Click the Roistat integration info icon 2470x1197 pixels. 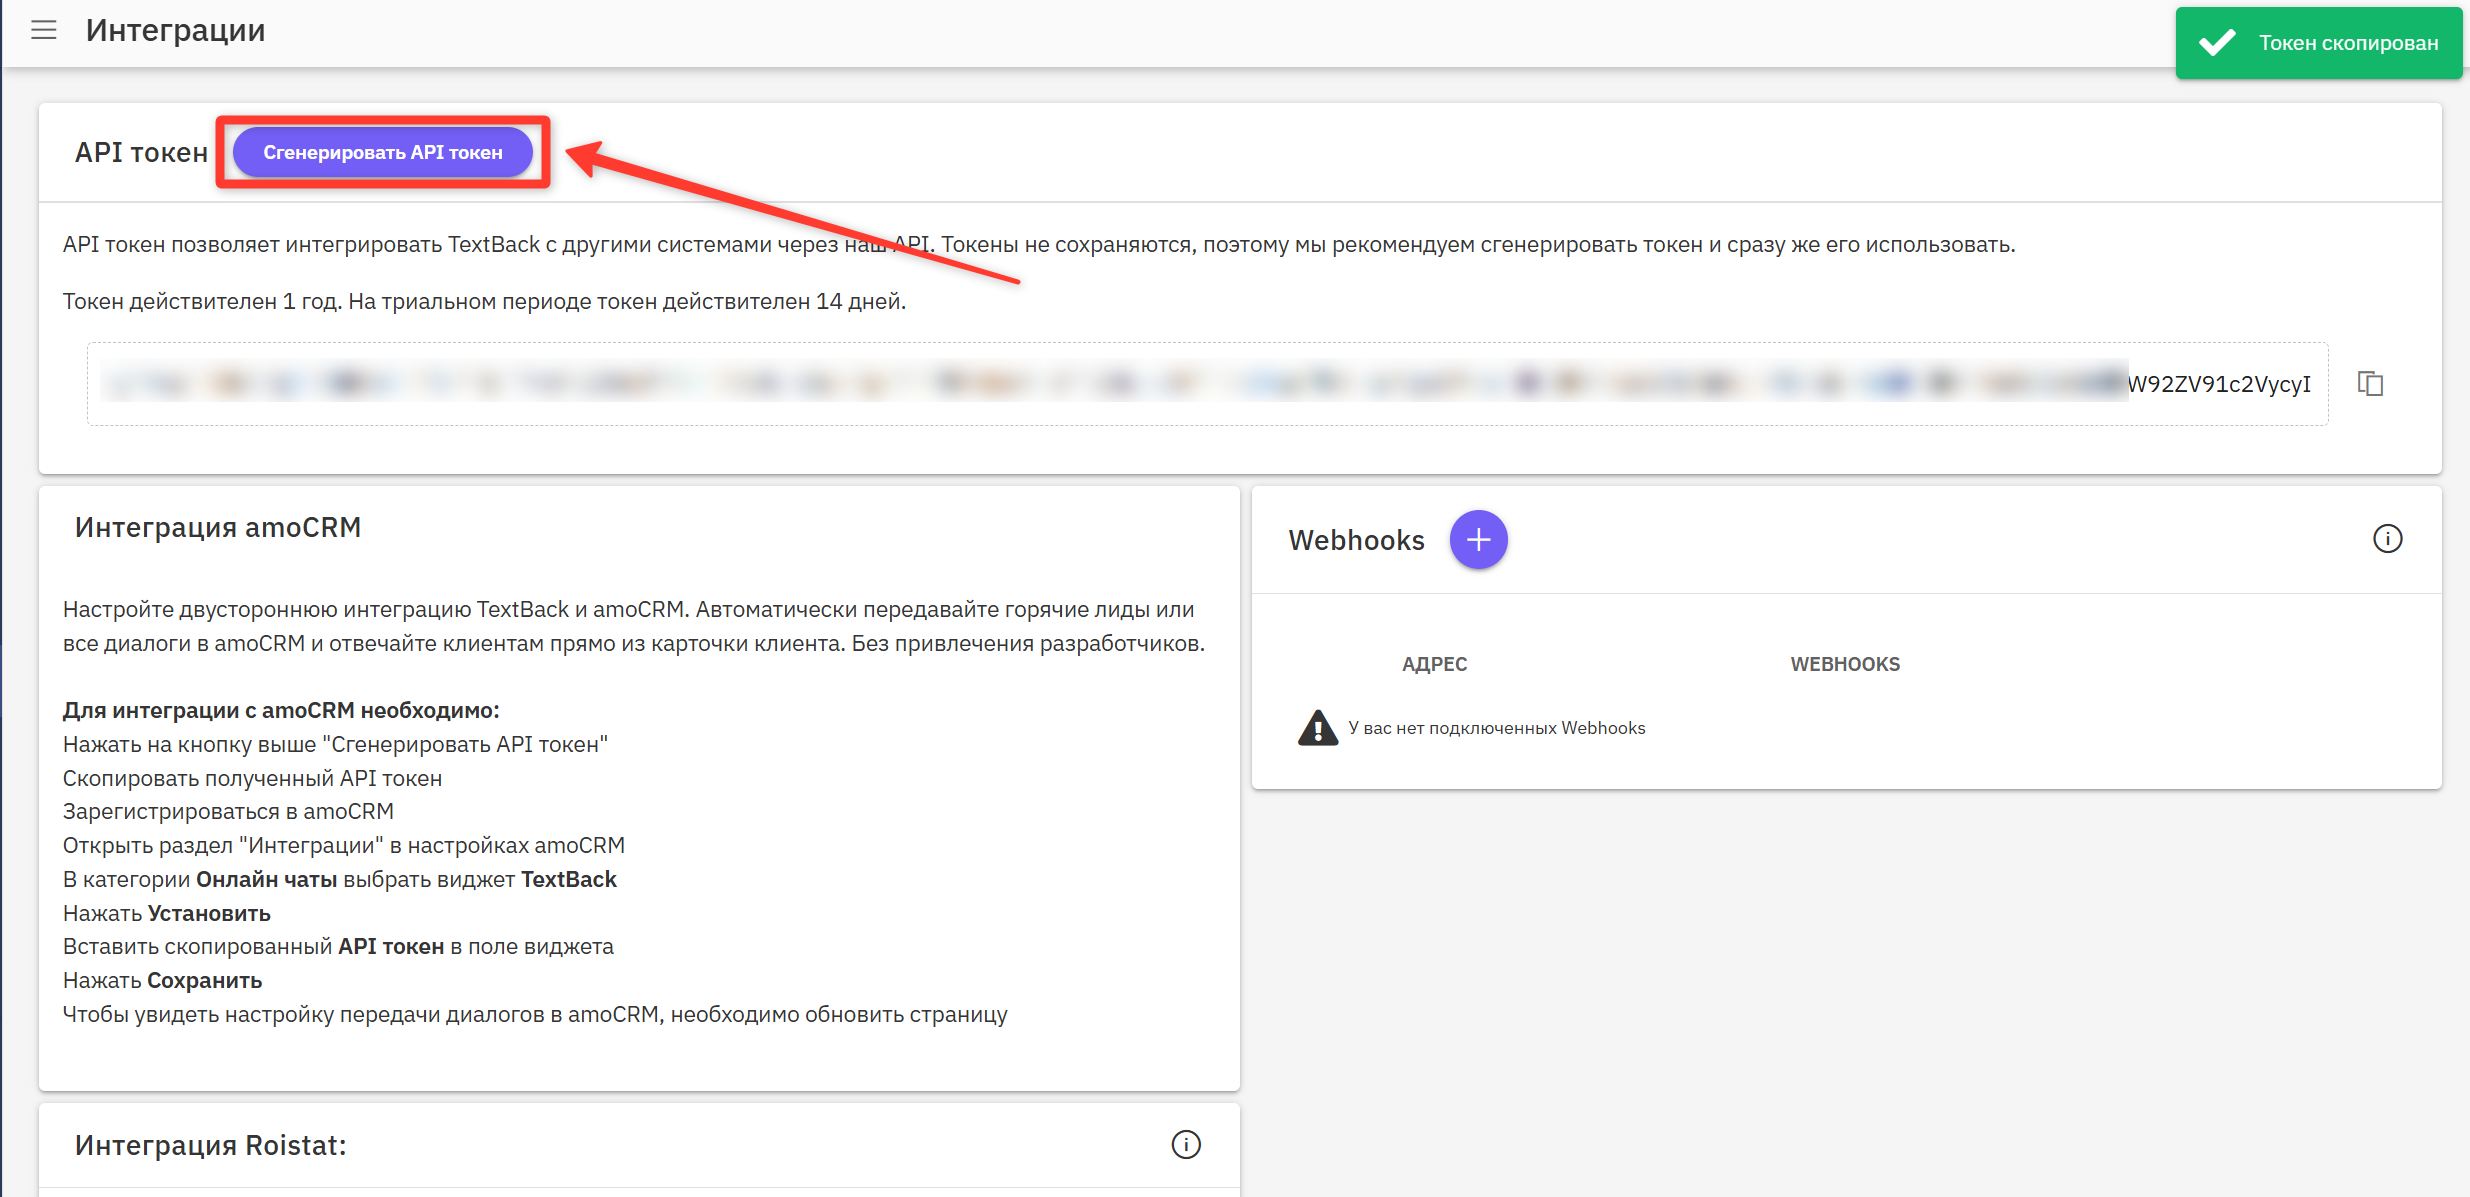click(1185, 1145)
